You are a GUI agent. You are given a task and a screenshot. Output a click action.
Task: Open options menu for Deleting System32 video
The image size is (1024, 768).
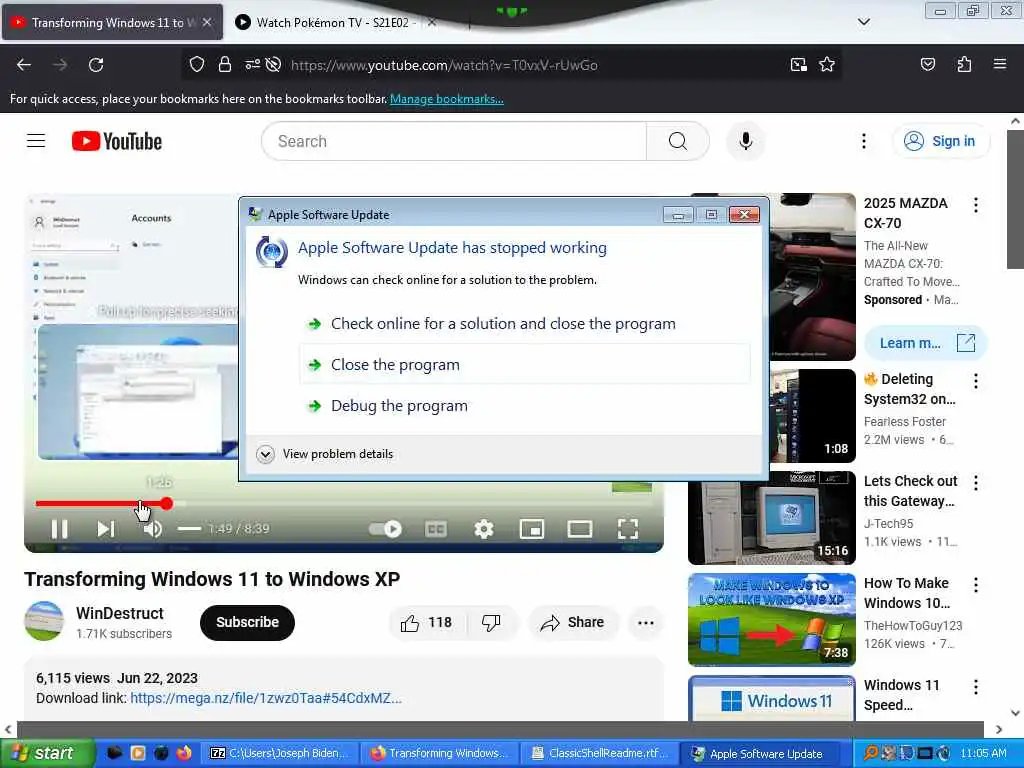976,381
